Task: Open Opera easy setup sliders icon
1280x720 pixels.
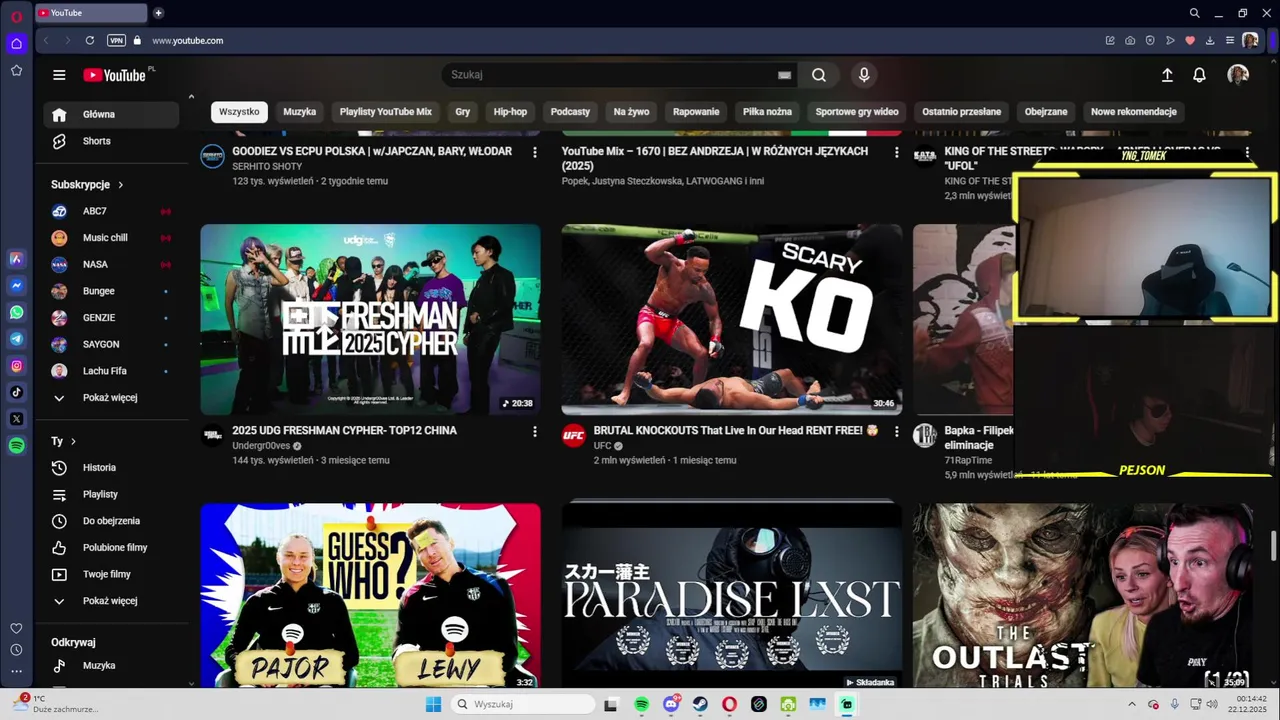Action: [1230, 41]
